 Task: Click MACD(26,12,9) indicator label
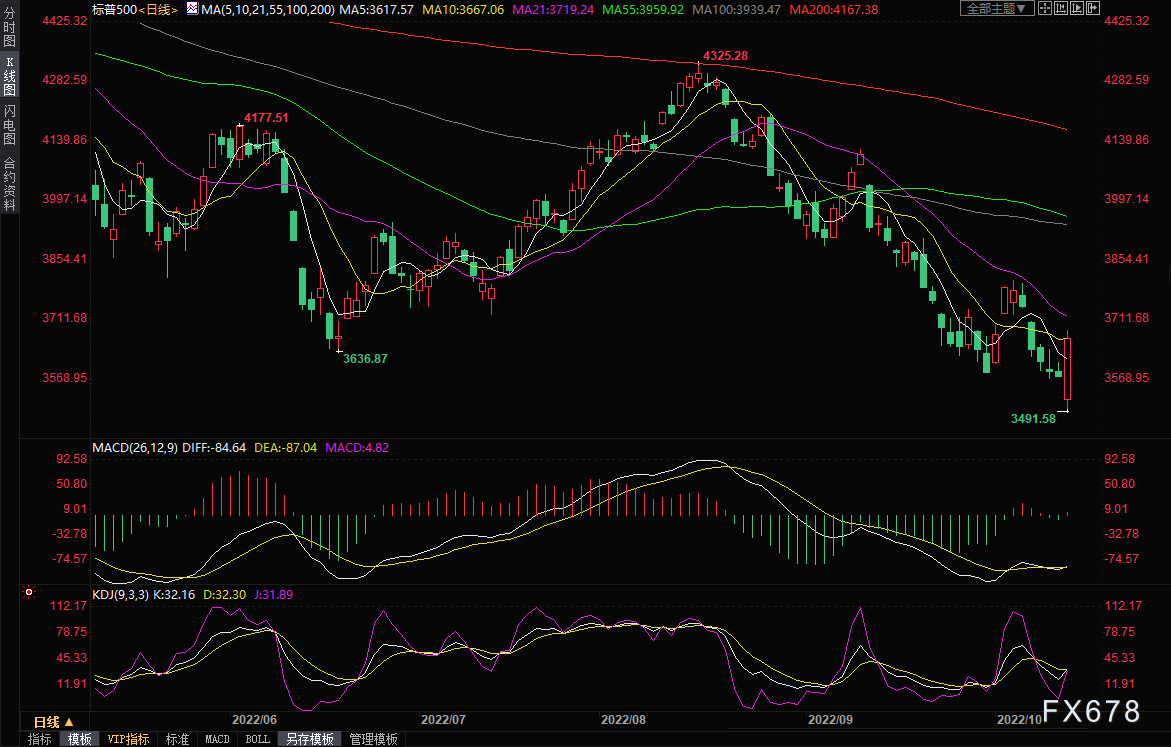pyautogui.click(x=135, y=447)
